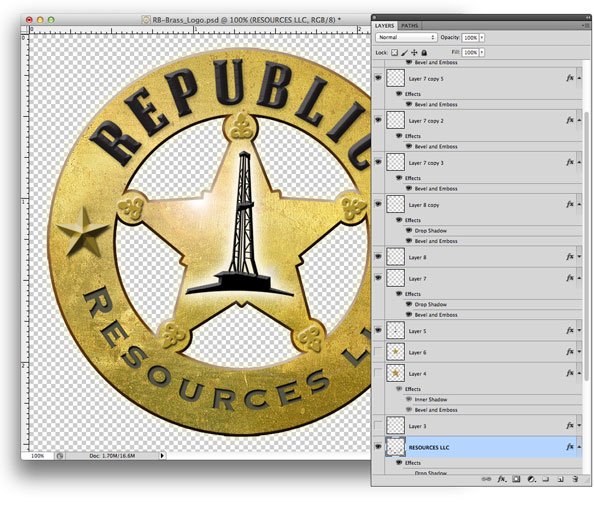The image size is (594, 518).
Task: Open the status bar info popup arrow
Action: pos(162,455)
